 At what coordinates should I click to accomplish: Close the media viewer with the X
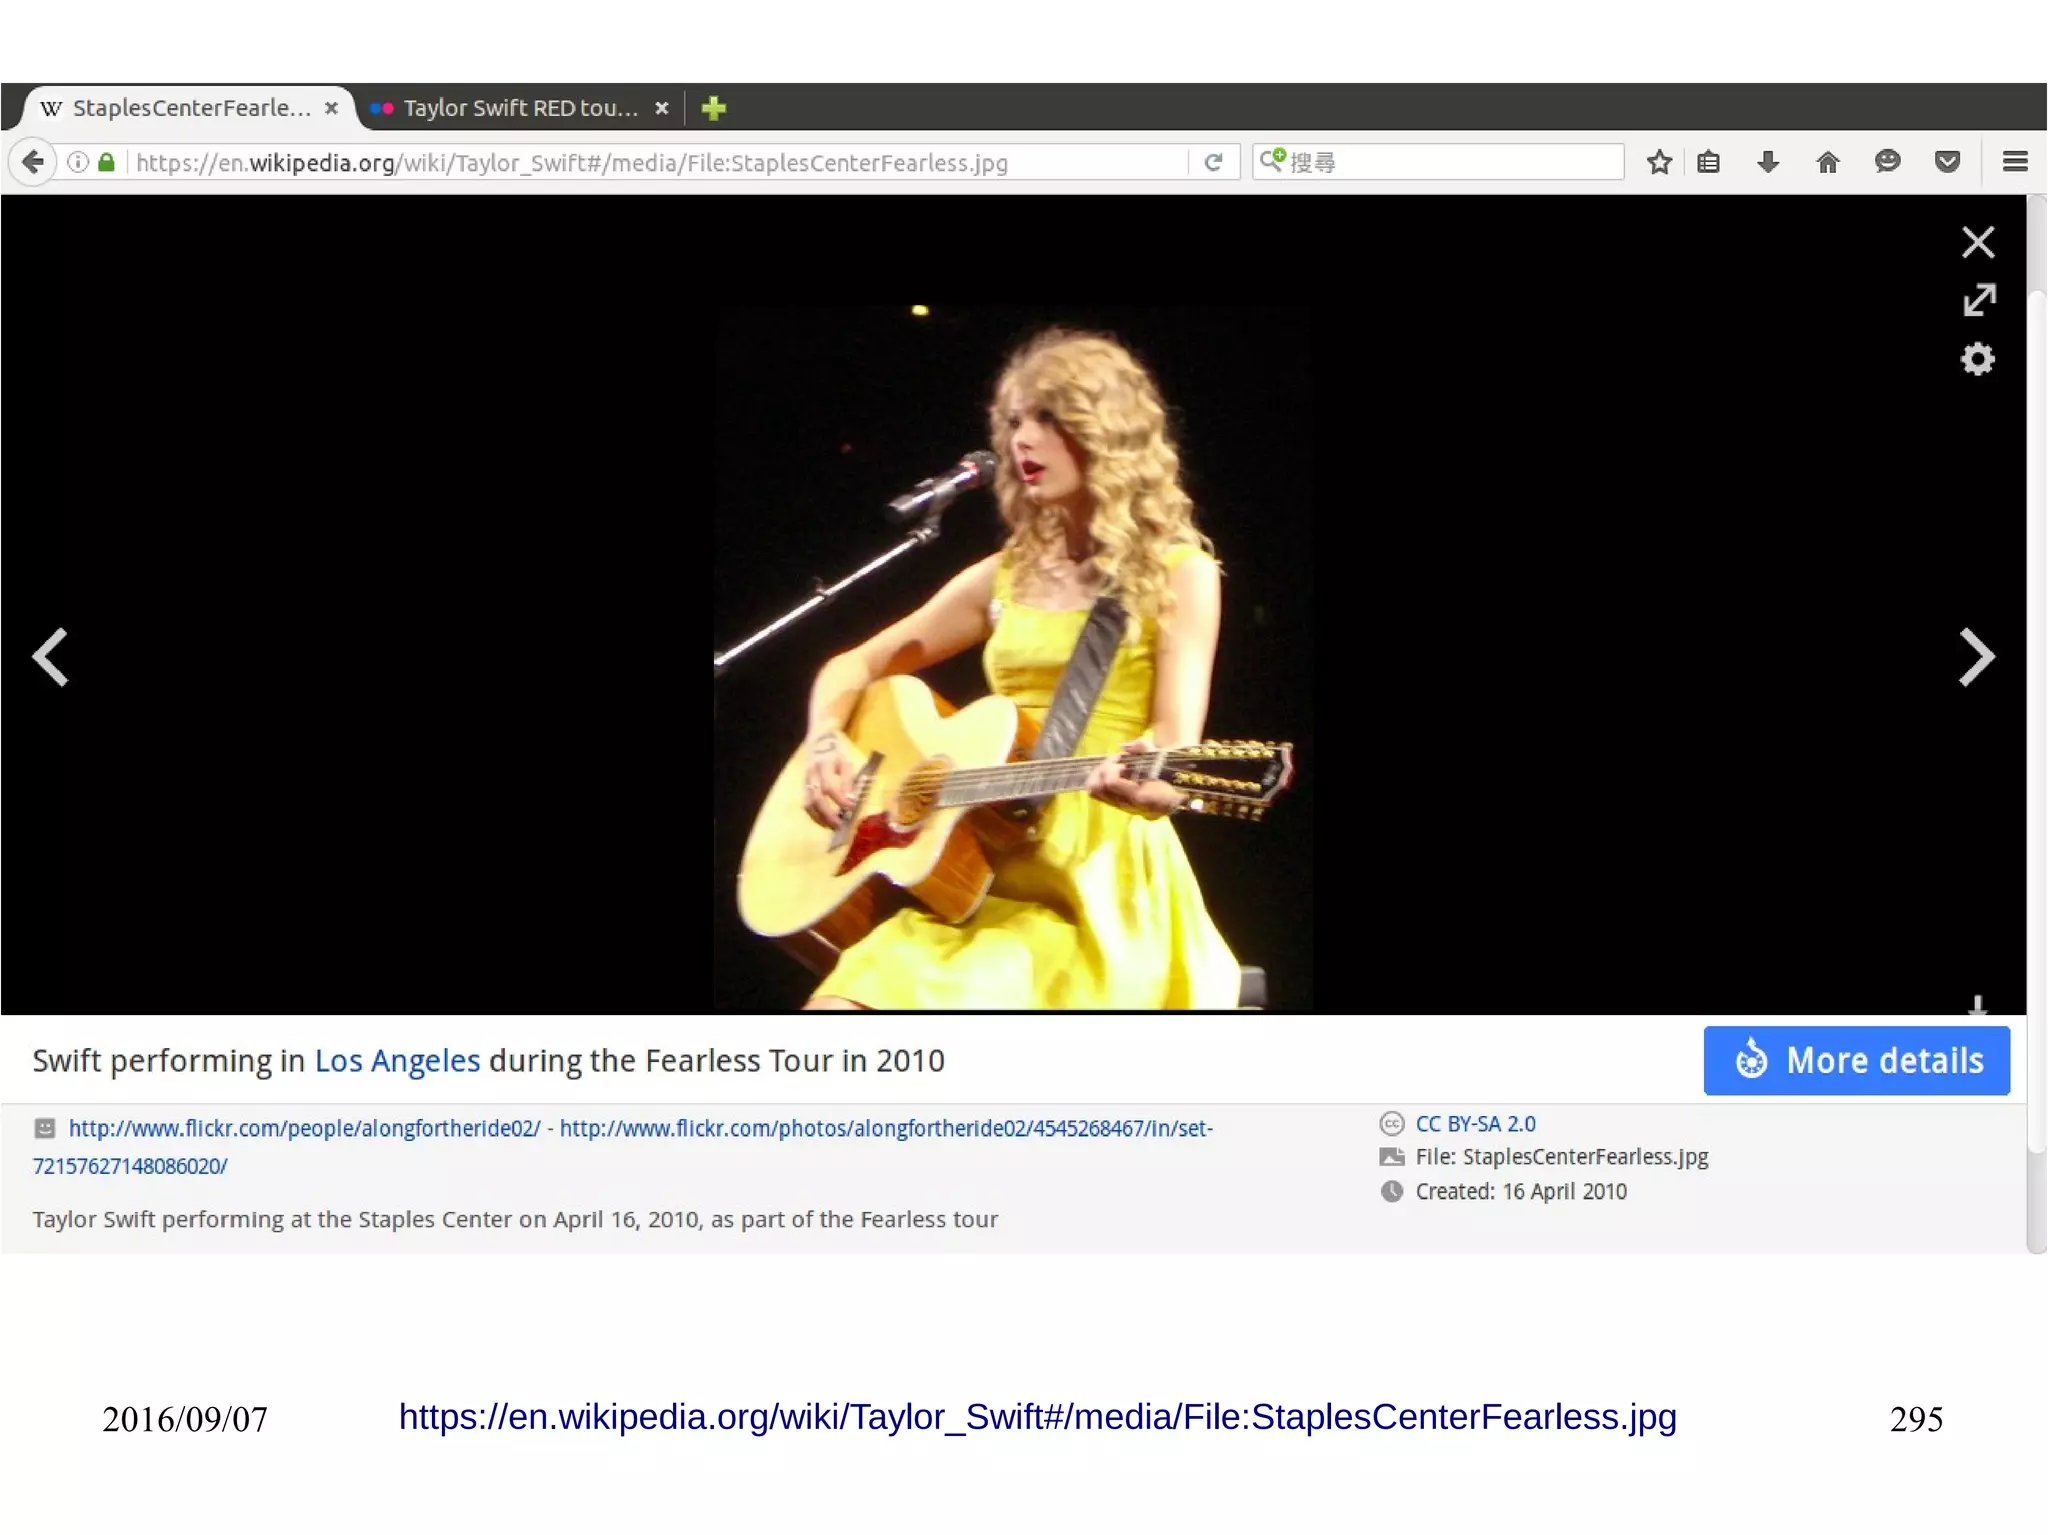point(1977,242)
